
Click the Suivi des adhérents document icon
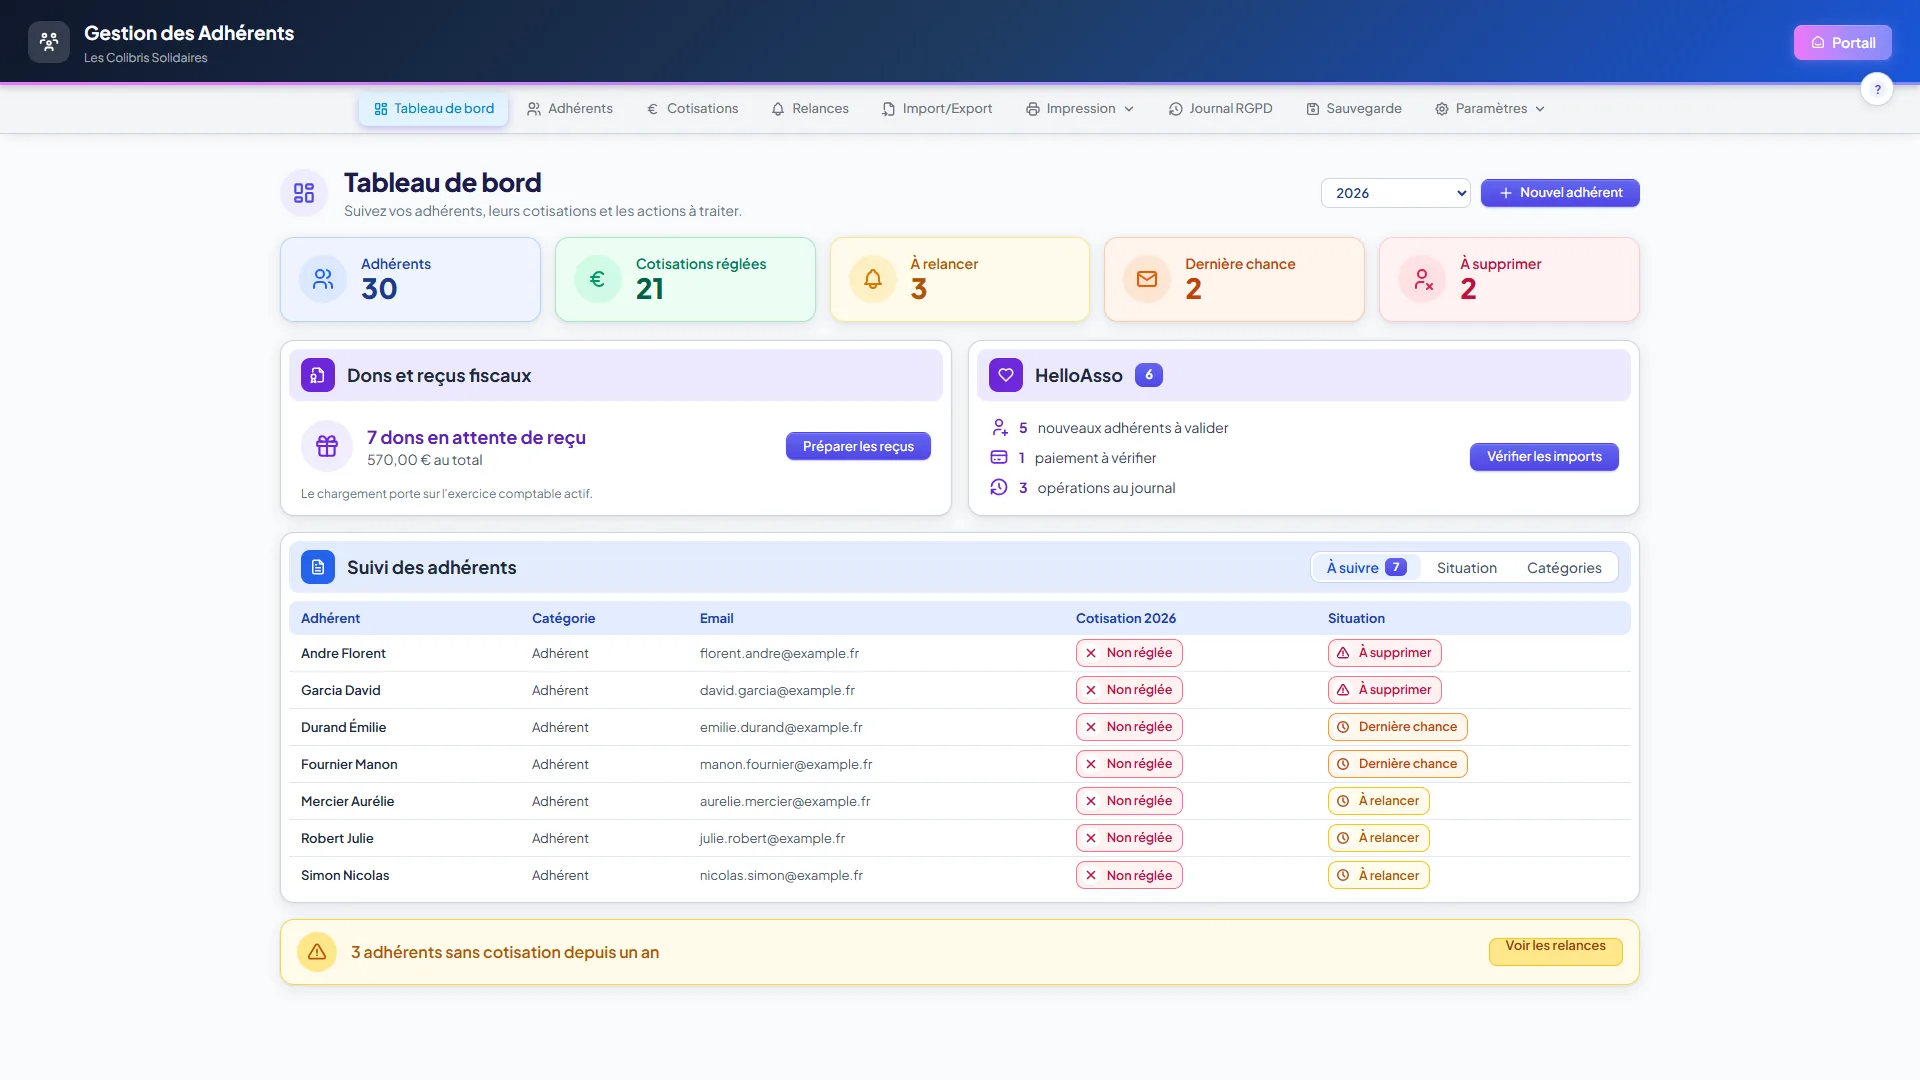[318, 567]
